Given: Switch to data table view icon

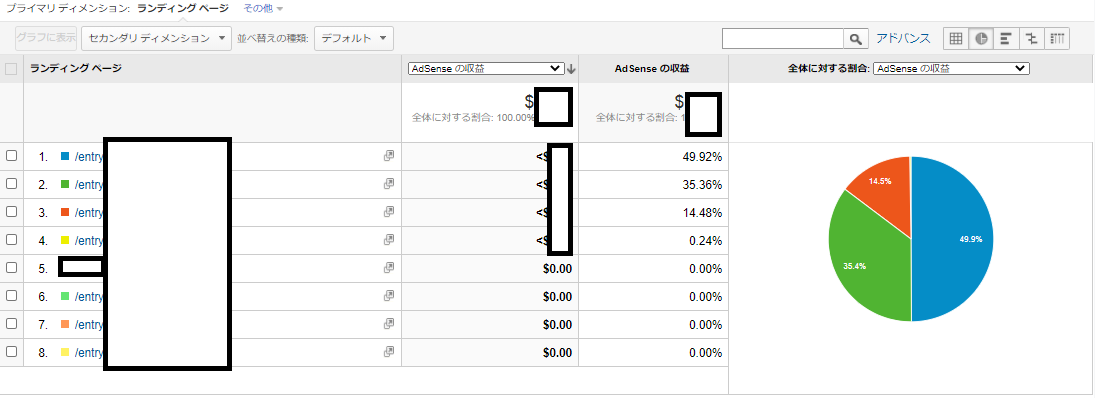Looking at the screenshot, I should click(x=956, y=38).
